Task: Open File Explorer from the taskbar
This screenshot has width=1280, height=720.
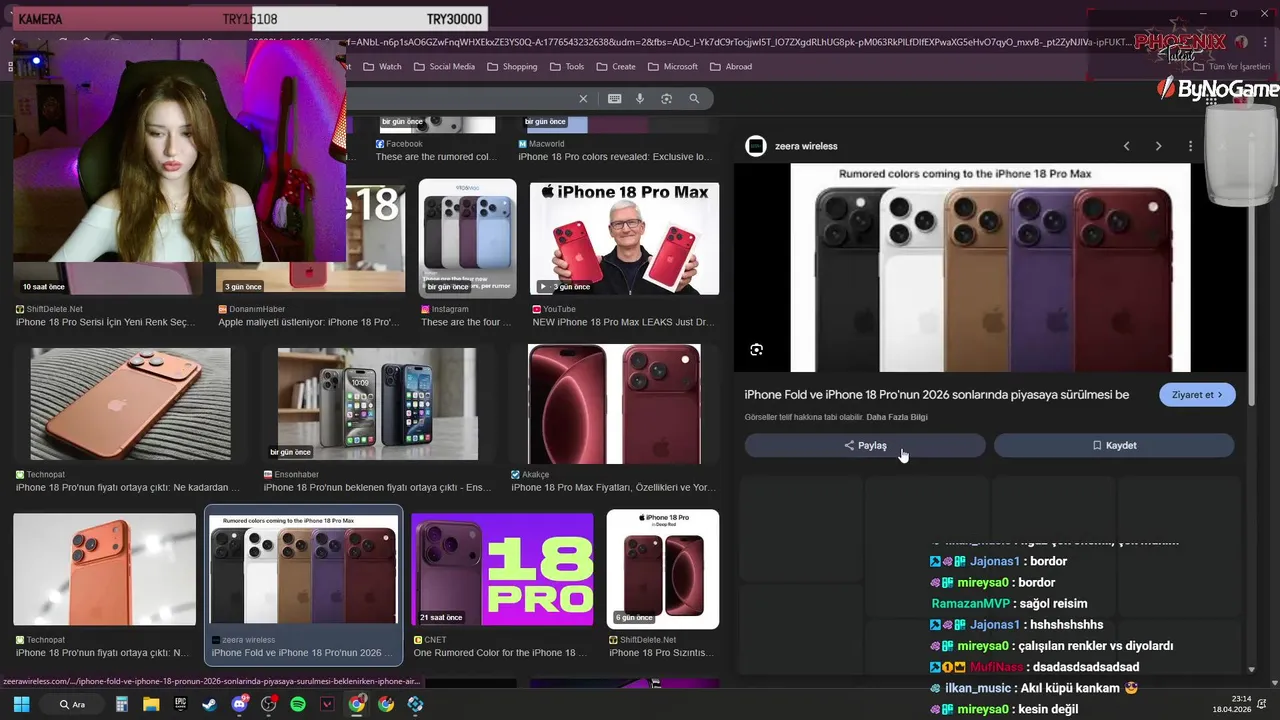Action: click(151, 704)
